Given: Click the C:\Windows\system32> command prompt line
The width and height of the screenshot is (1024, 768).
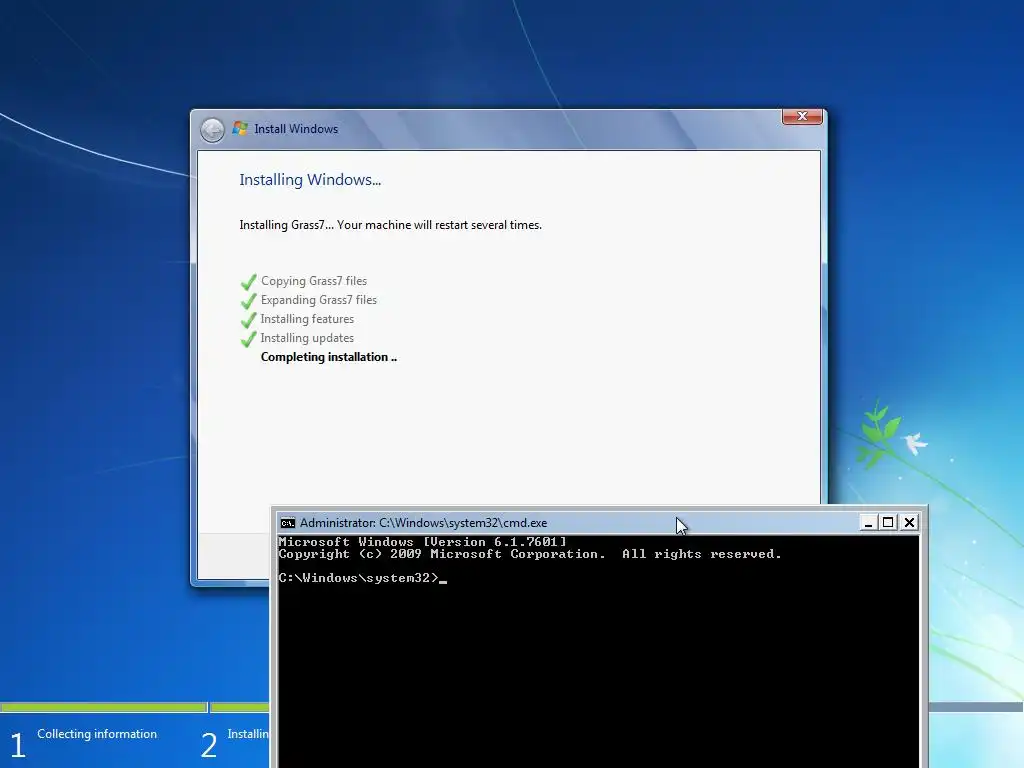Looking at the screenshot, I should click(x=362, y=578).
